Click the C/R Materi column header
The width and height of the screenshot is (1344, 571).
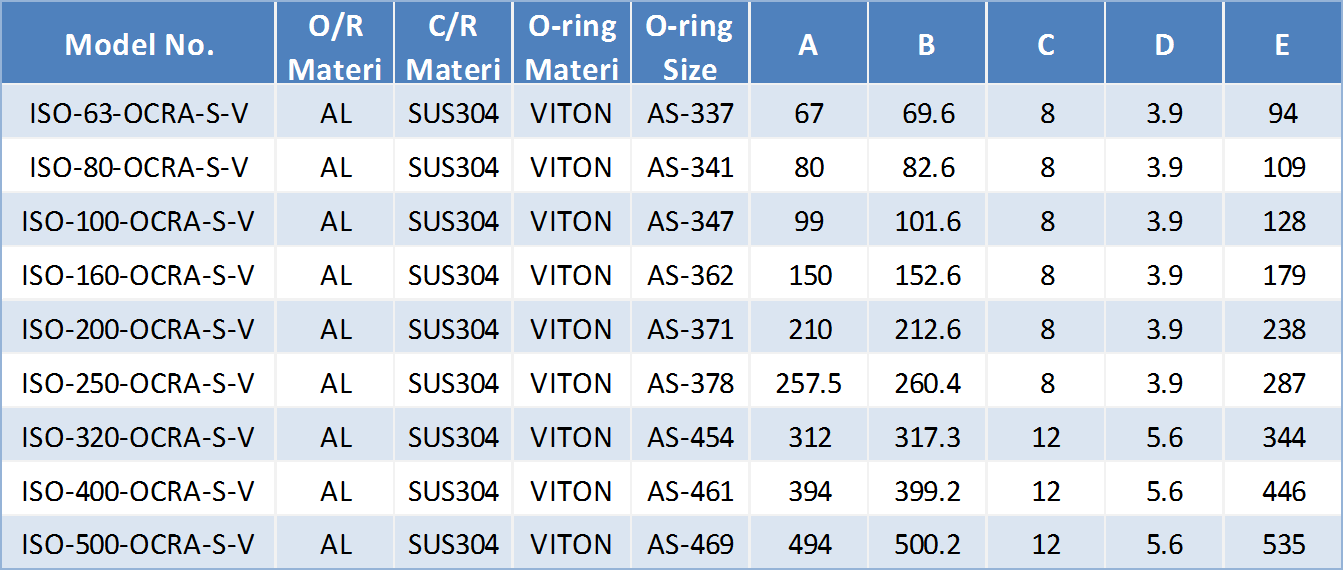pyautogui.click(x=453, y=43)
